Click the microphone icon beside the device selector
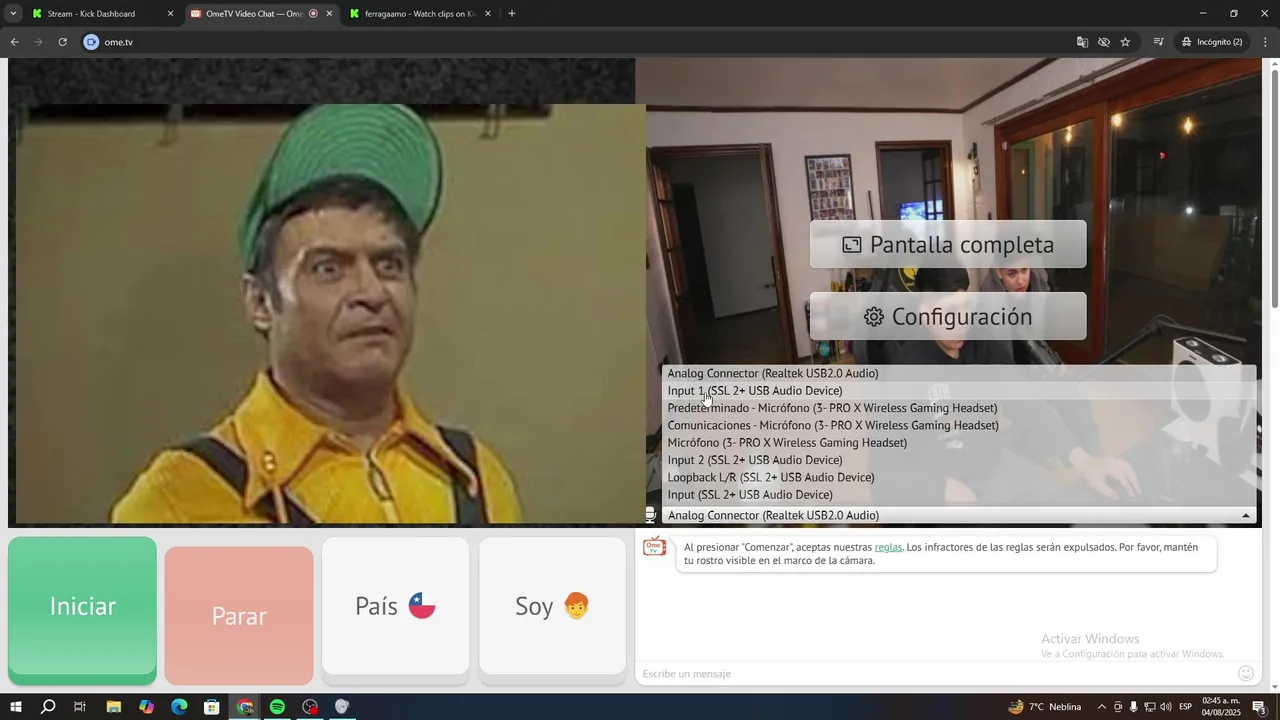 (x=650, y=515)
